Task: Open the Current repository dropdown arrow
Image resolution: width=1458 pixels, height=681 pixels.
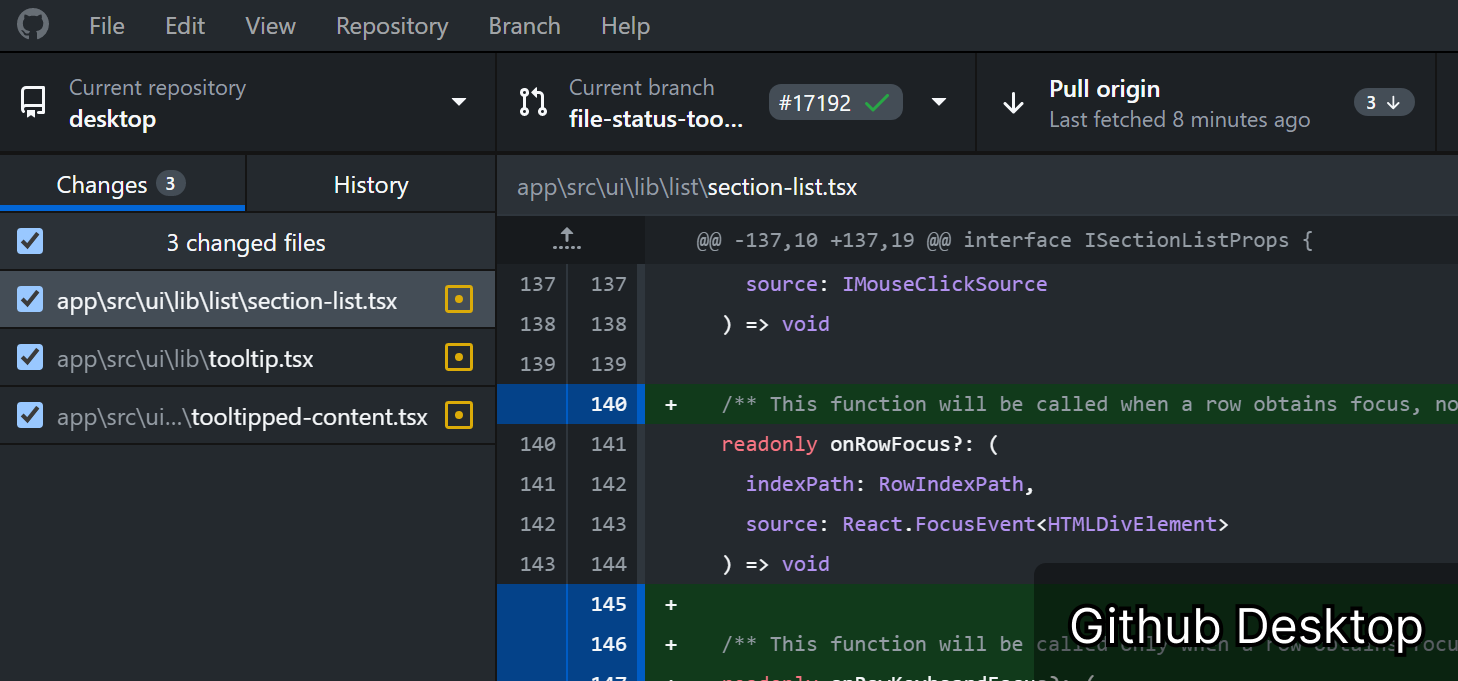Action: (x=459, y=102)
